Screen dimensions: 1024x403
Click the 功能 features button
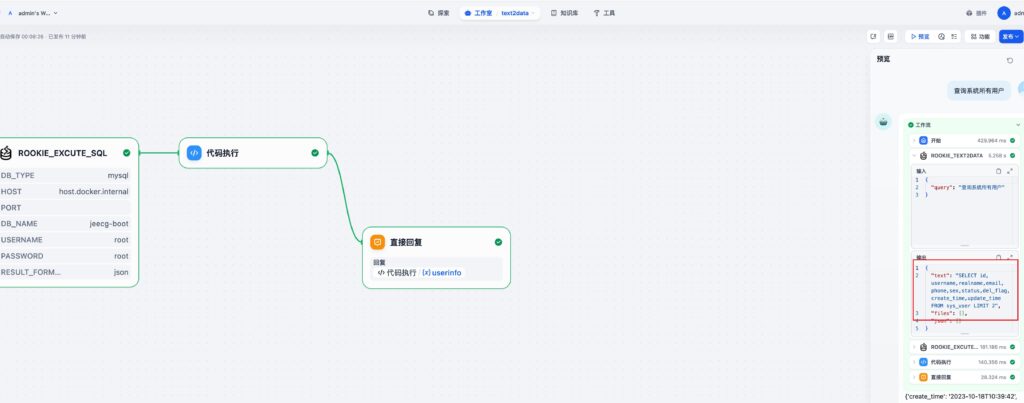click(x=980, y=36)
